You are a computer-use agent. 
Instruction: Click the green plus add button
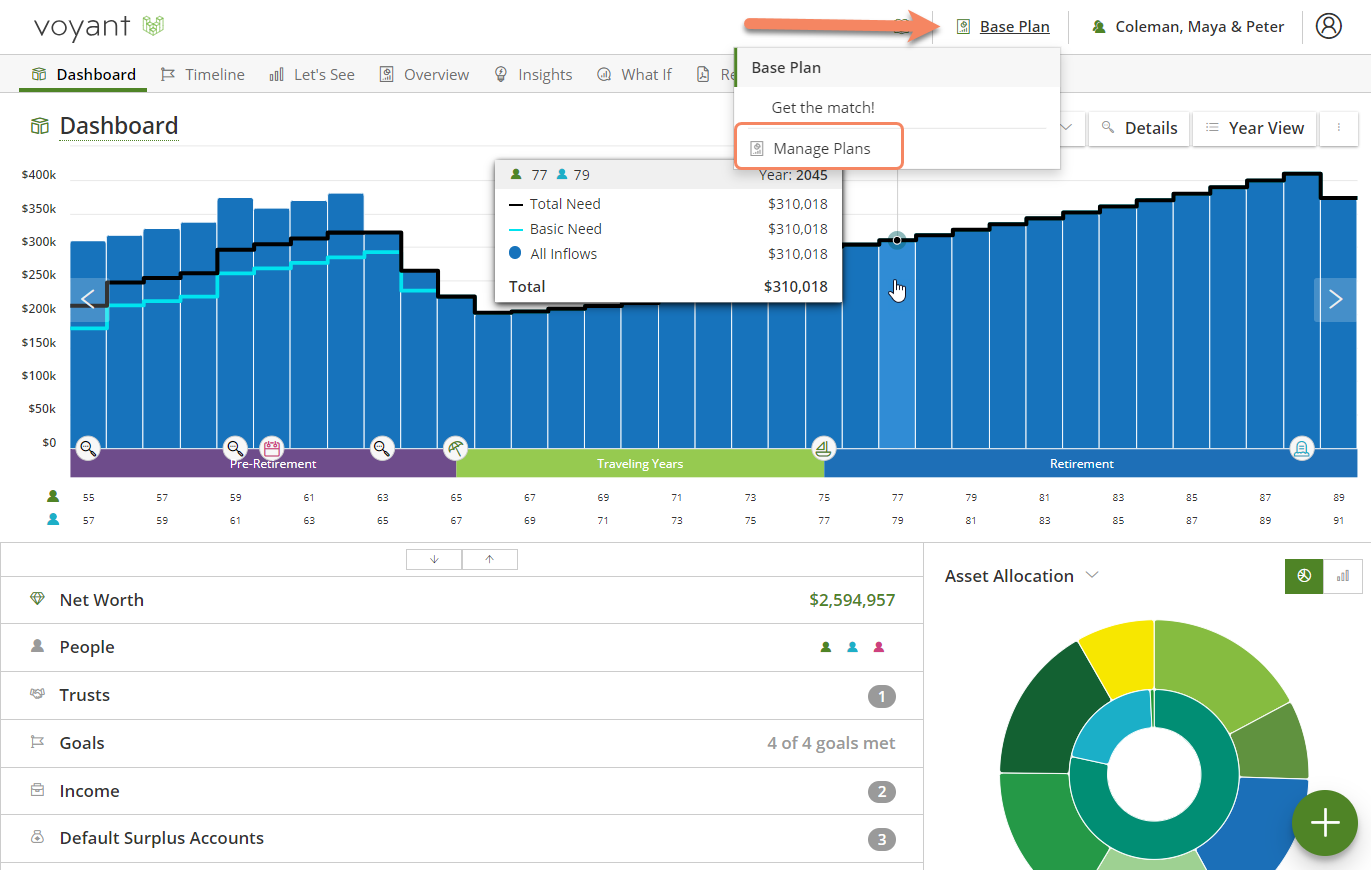point(1325,822)
